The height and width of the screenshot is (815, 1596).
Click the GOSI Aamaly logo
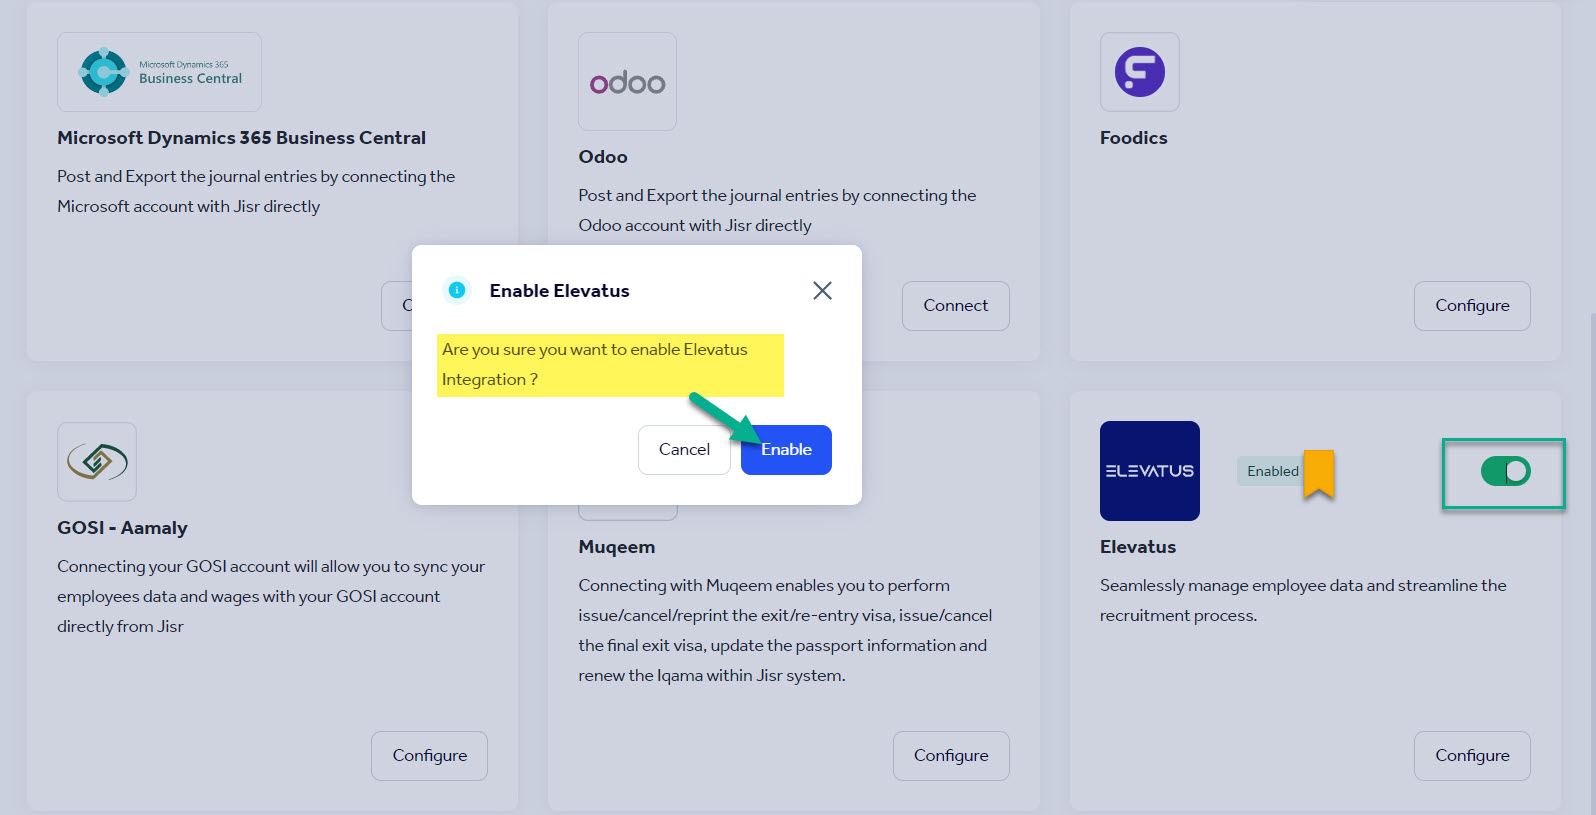click(97, 462)
